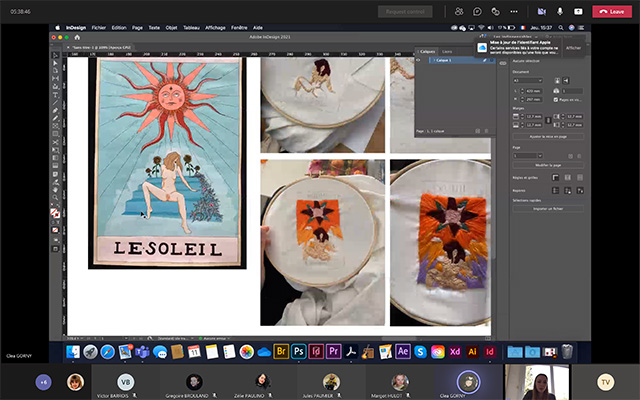Viewport: 640px width, 400px height.
Task: Adjust the top margin 12,7 mm stepper
Action: click(x=522, y=117)
